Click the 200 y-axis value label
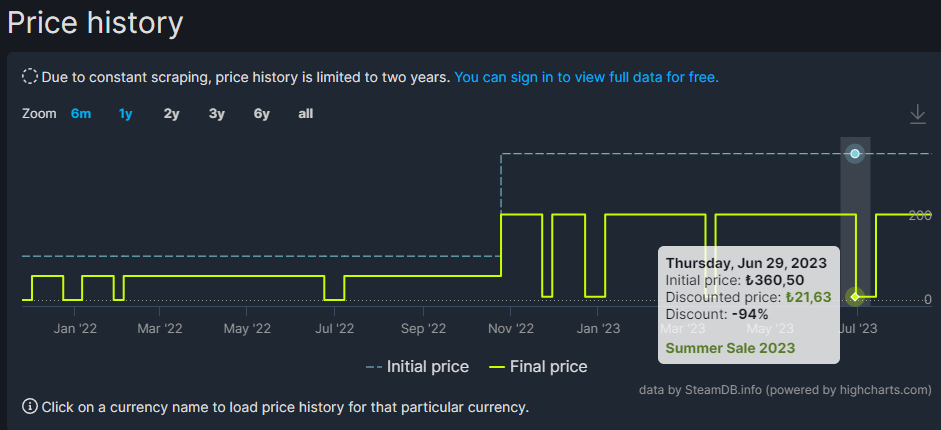941x430 pixels. tap(920, 216)
